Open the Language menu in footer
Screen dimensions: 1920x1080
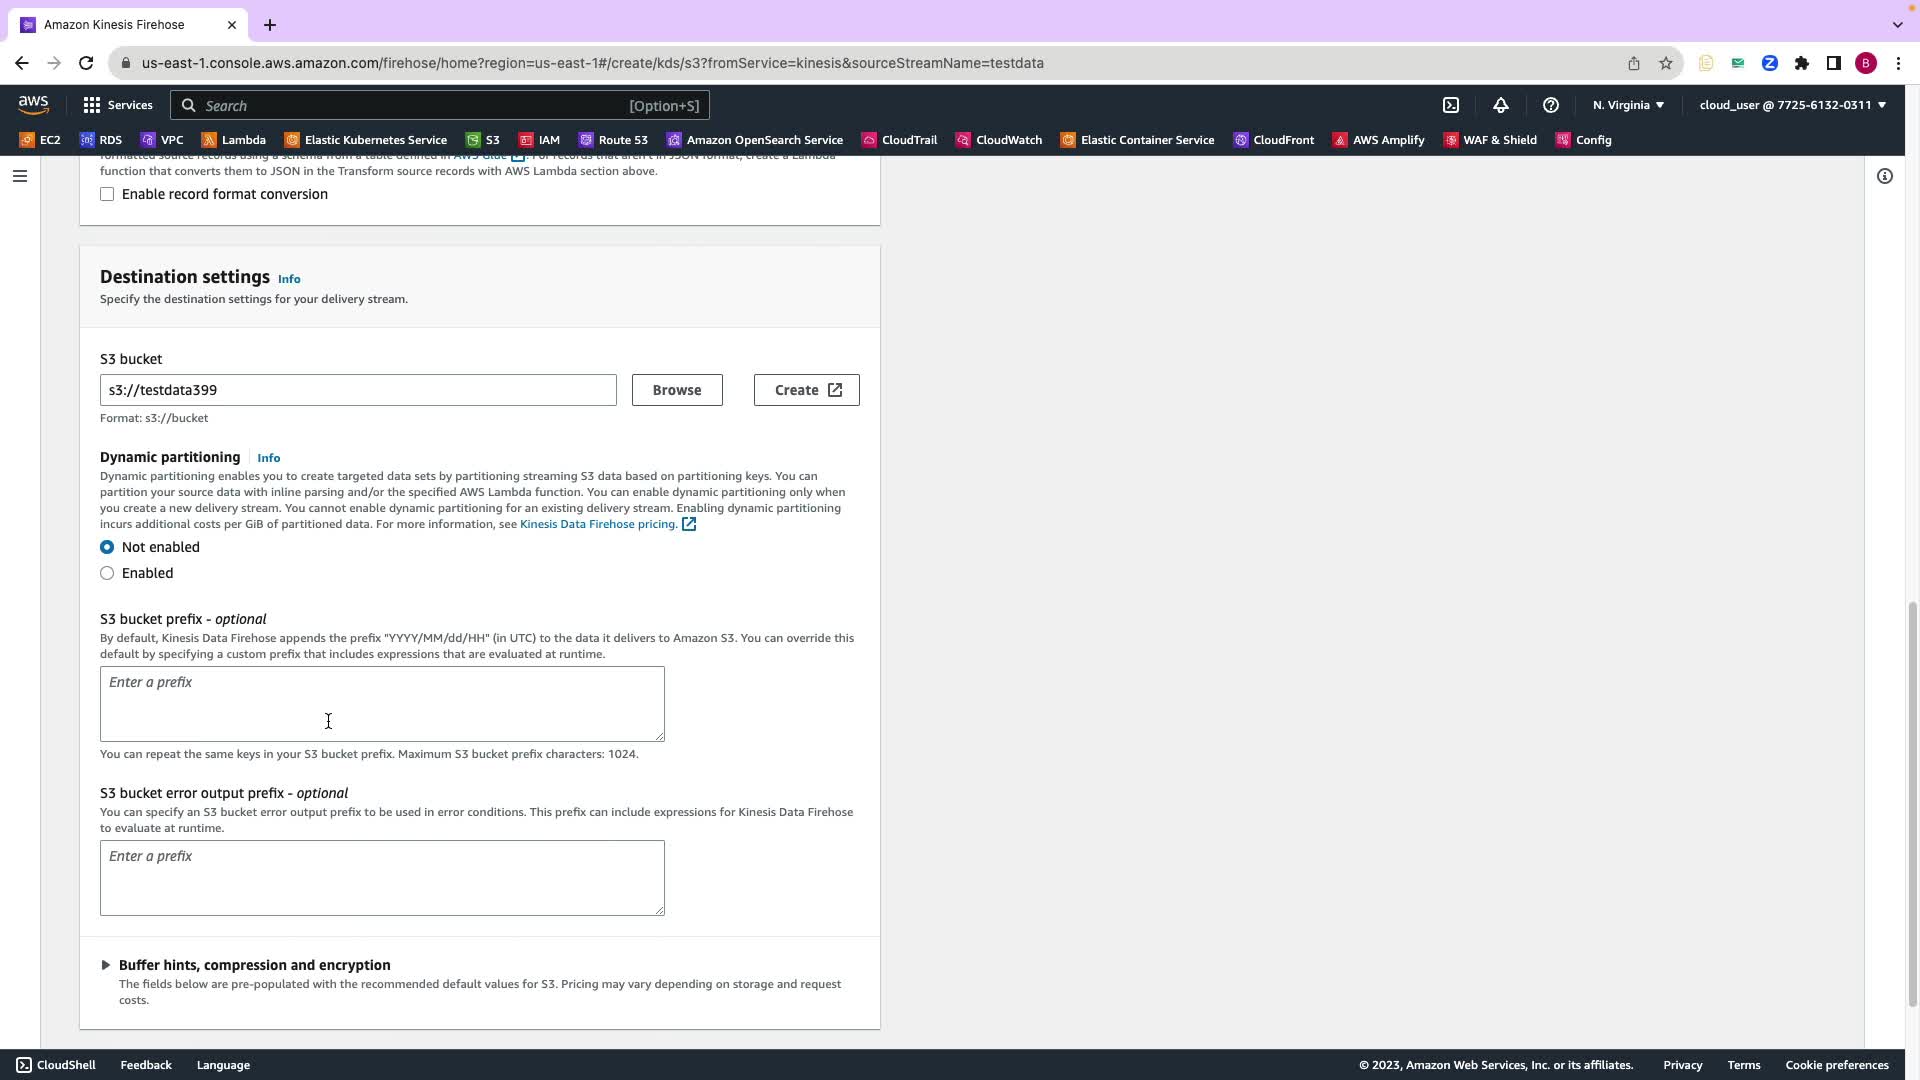click(223, 1065)
